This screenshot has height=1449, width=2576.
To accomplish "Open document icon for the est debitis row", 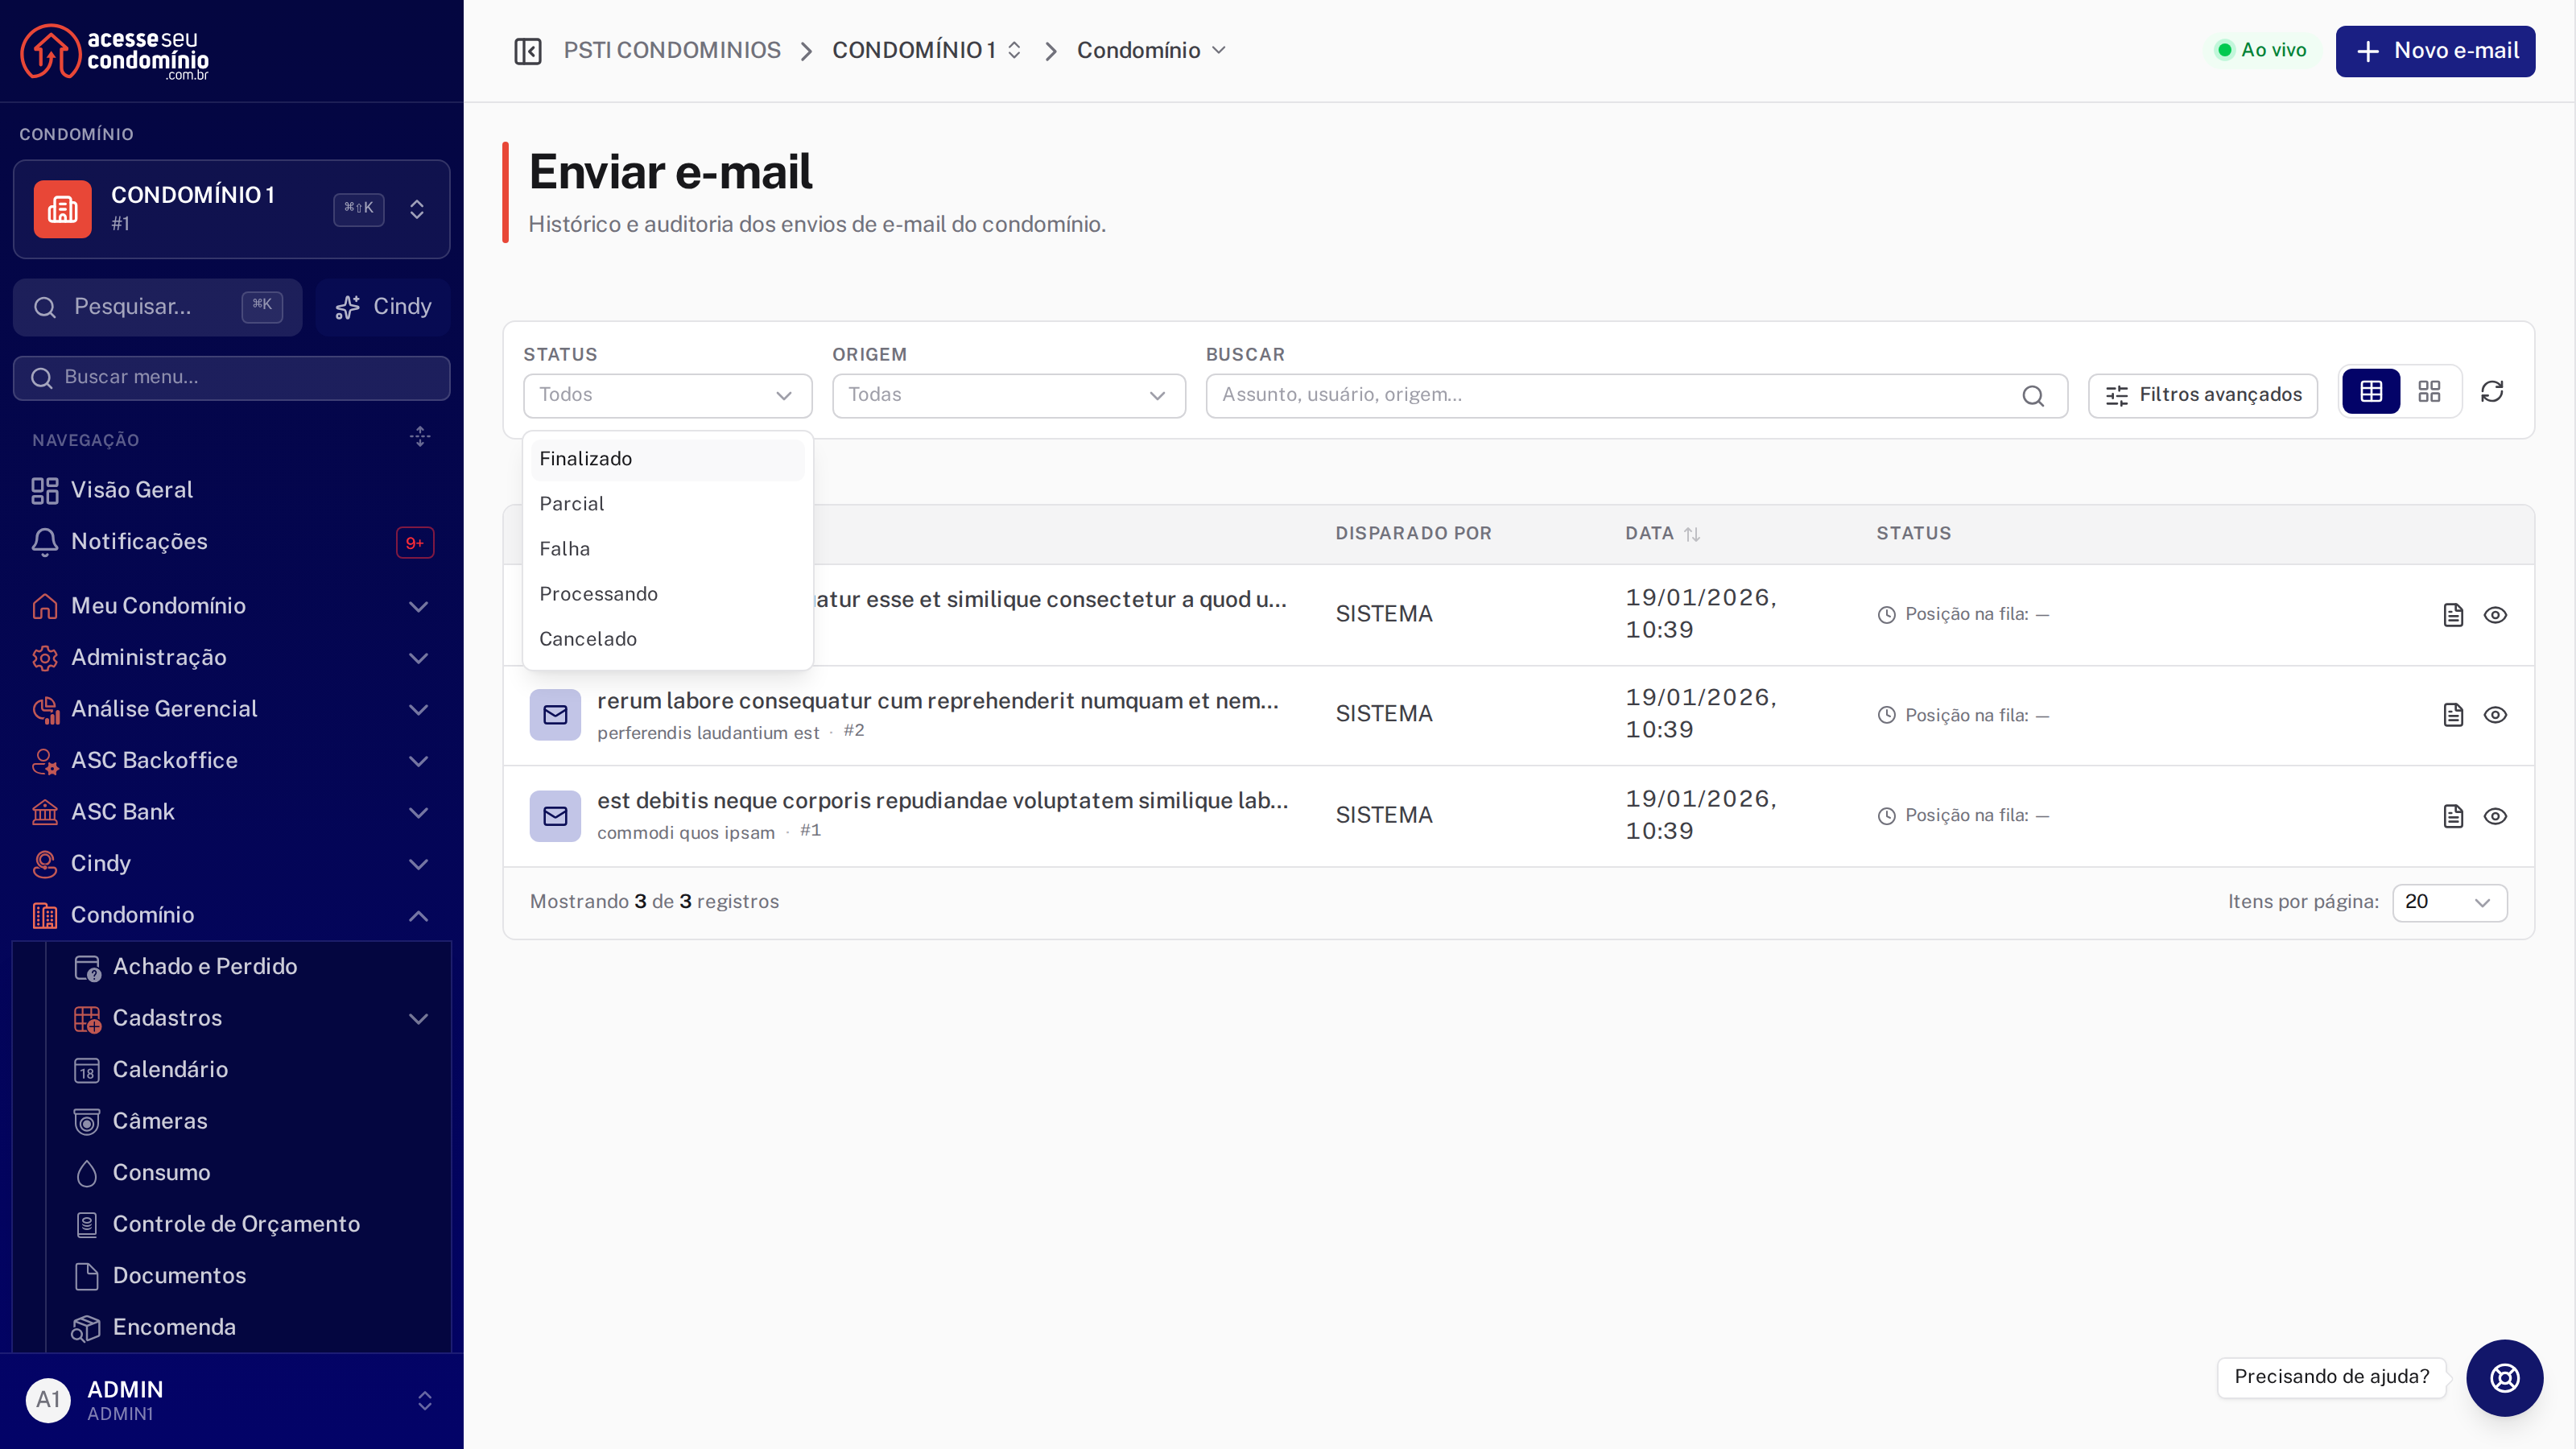I will [2453, 816].
